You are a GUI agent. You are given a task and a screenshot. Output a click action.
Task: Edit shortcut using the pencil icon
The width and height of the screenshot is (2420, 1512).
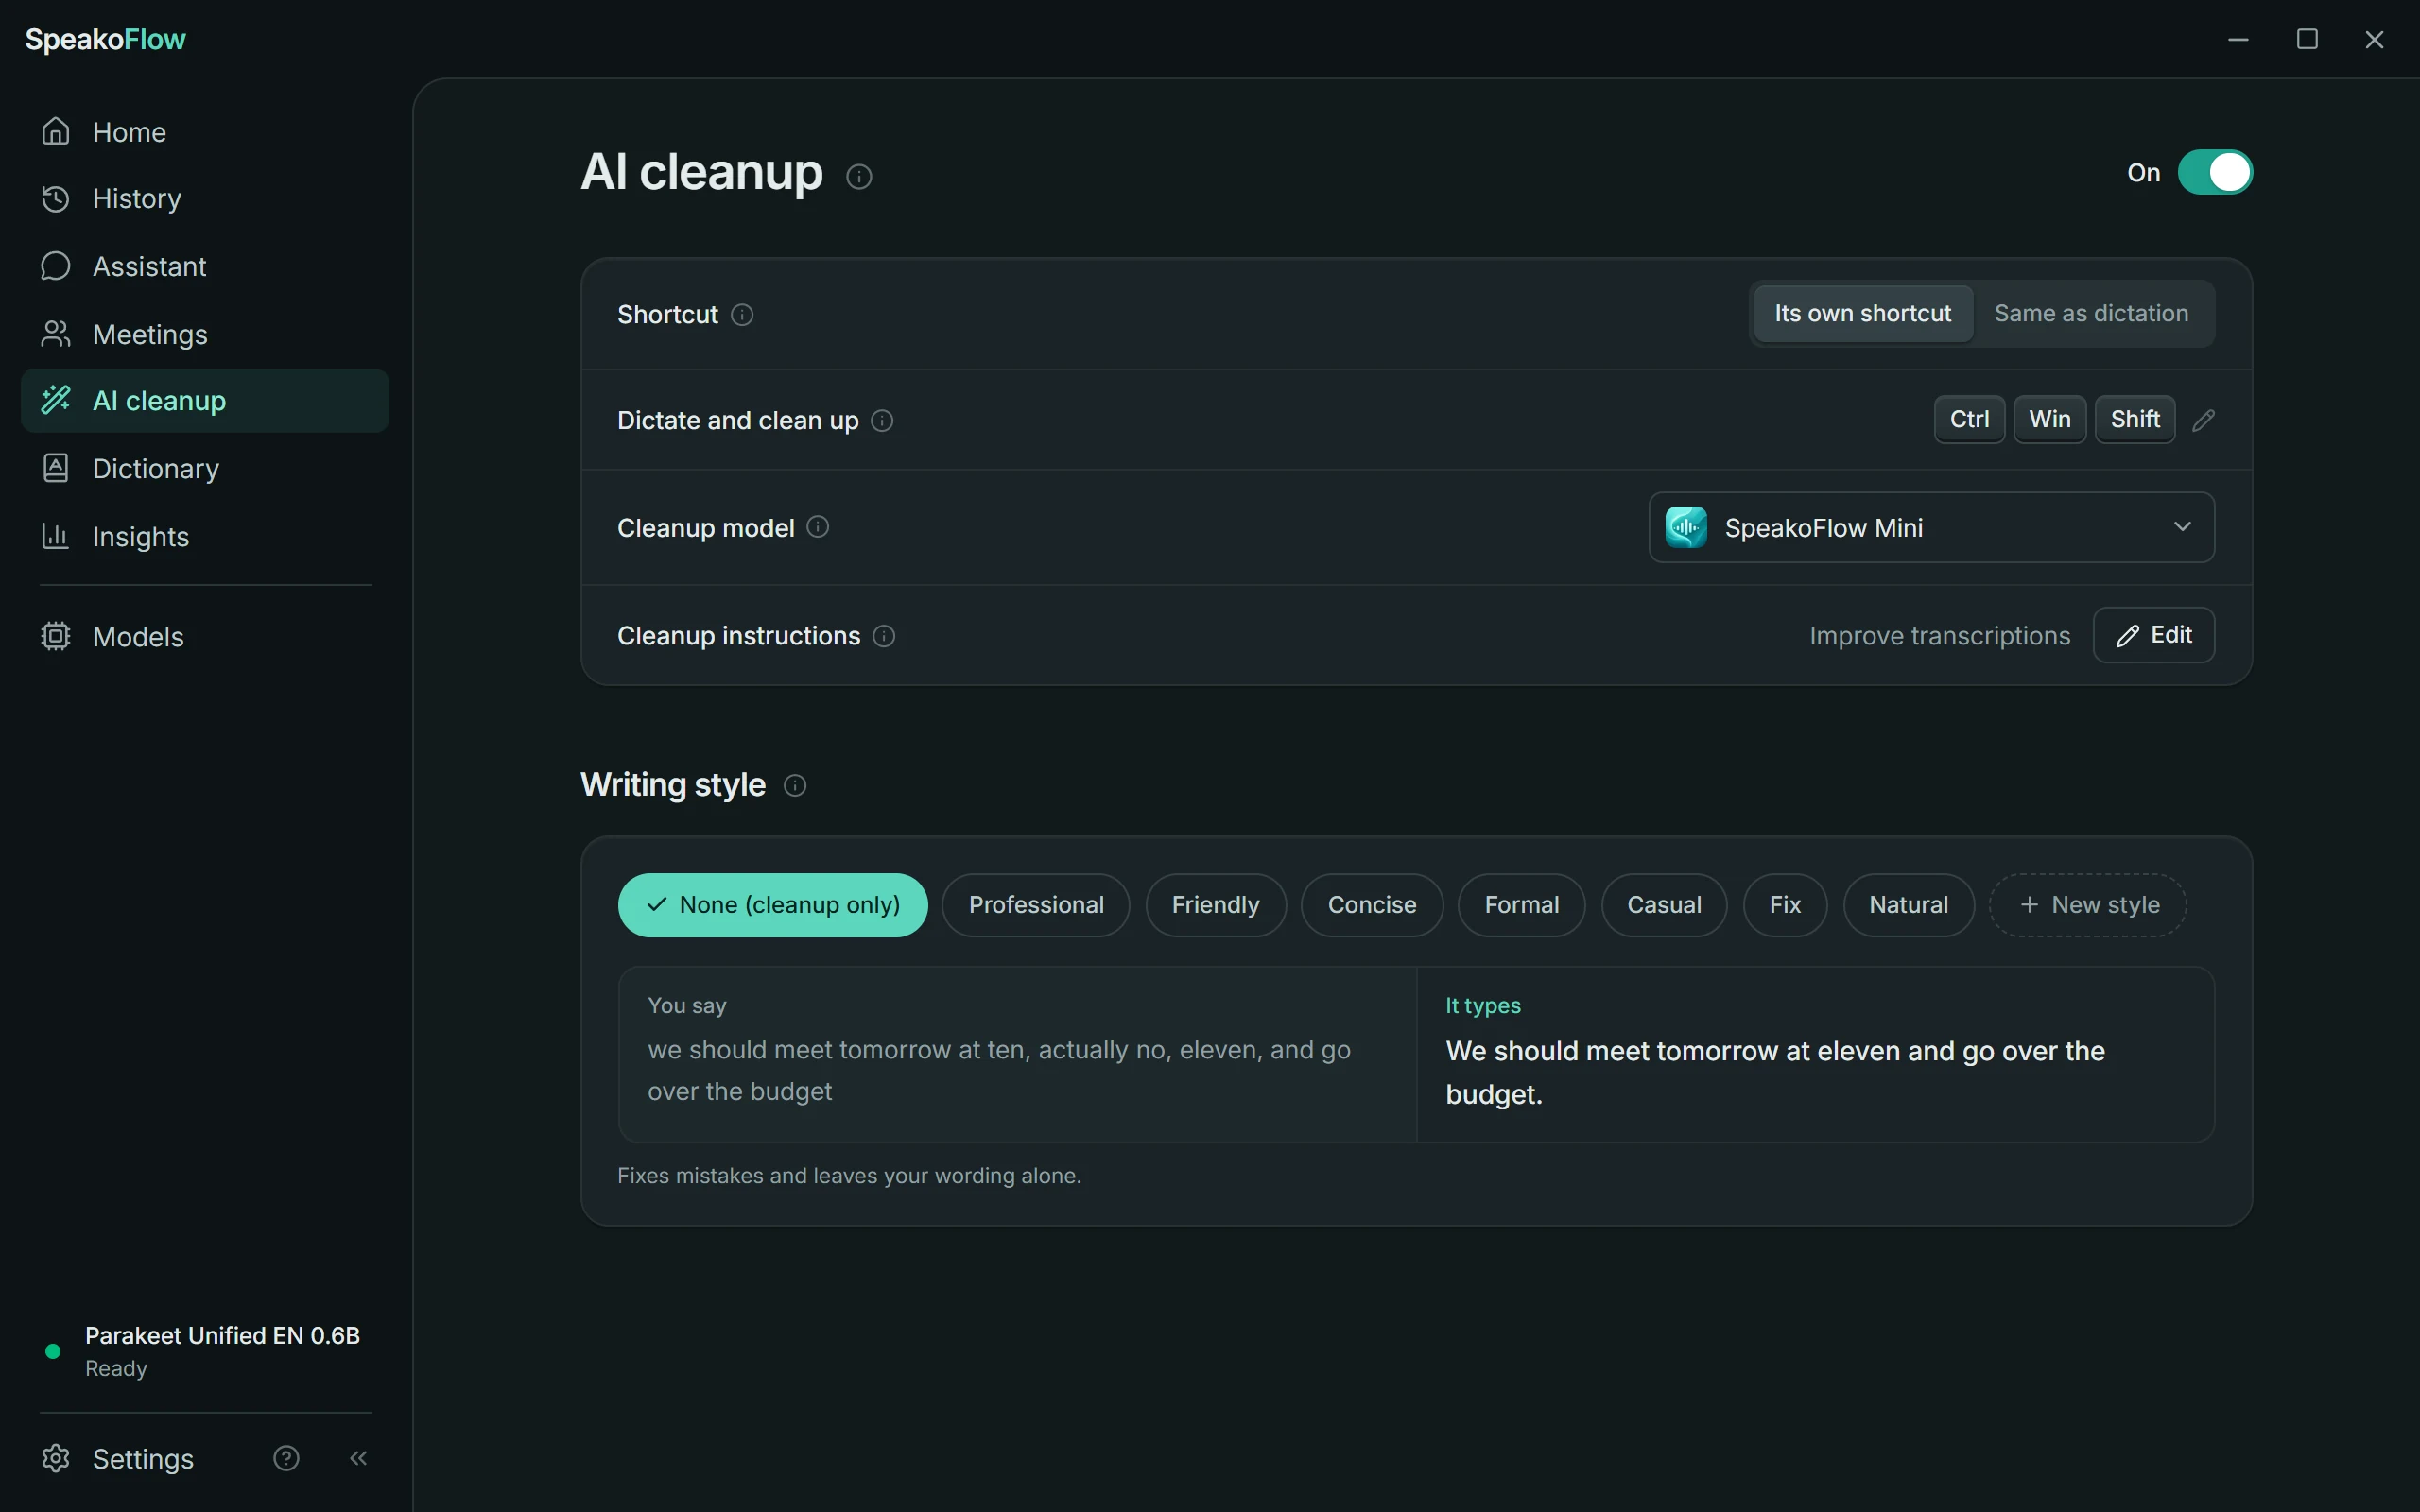click(x=2203, y=421)
